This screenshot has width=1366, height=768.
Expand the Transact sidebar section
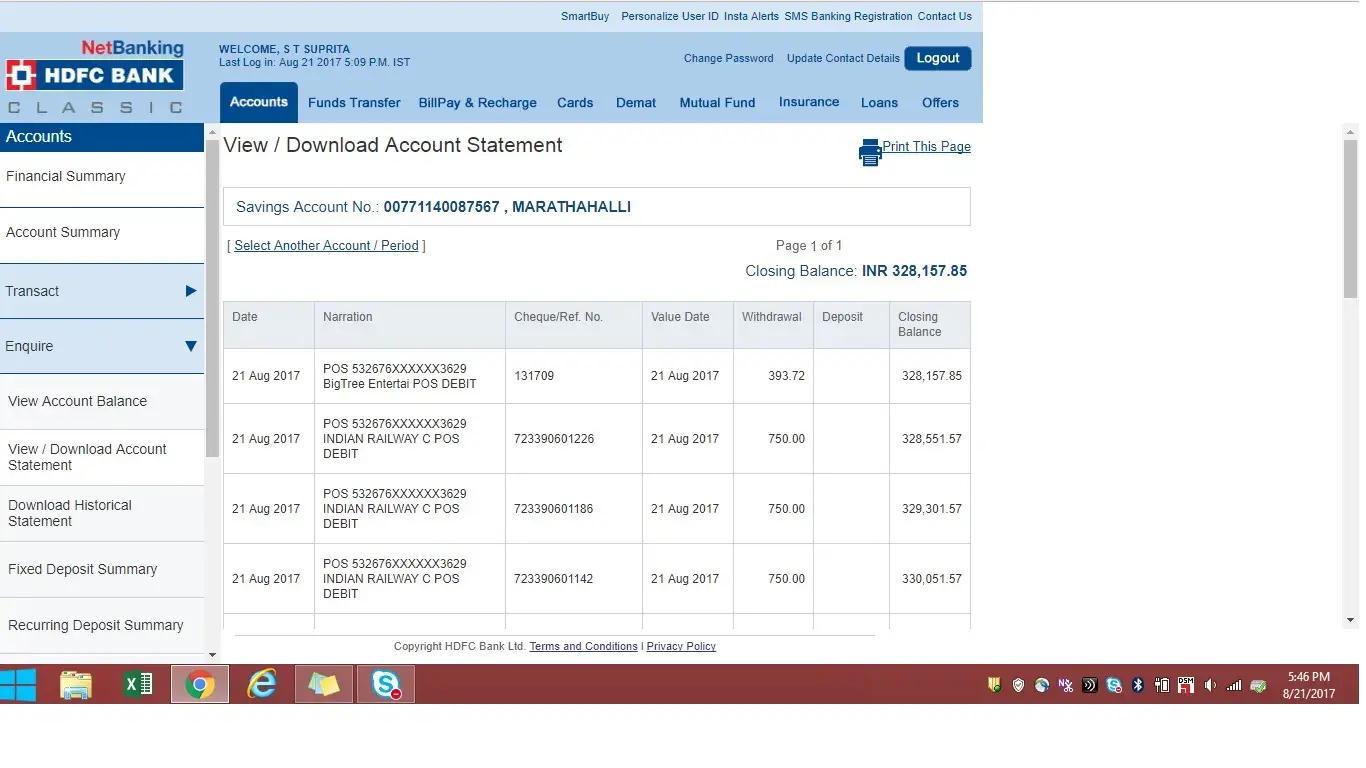coord(102,291)
